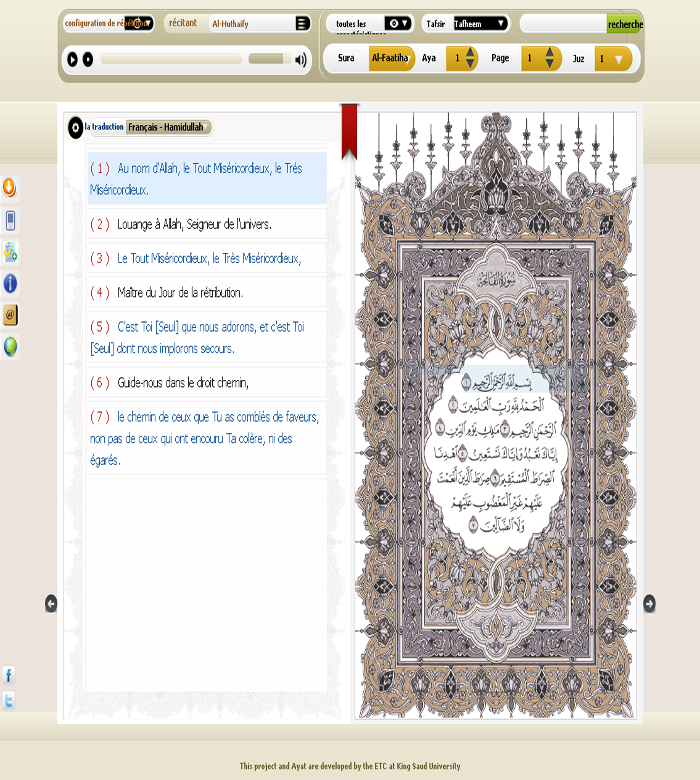
Task: Select verse 5 'C'est Toi [Seul]'
Action: (207, 337)
